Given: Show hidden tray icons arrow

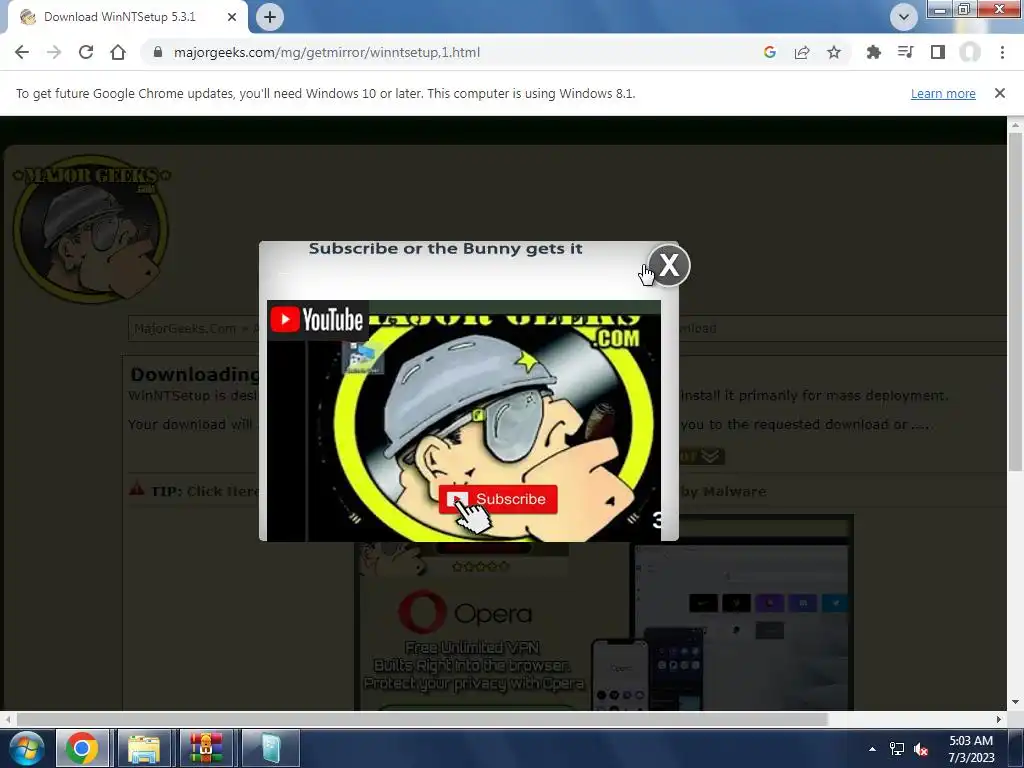Looking at the screenshot, I should coord(872,749).
